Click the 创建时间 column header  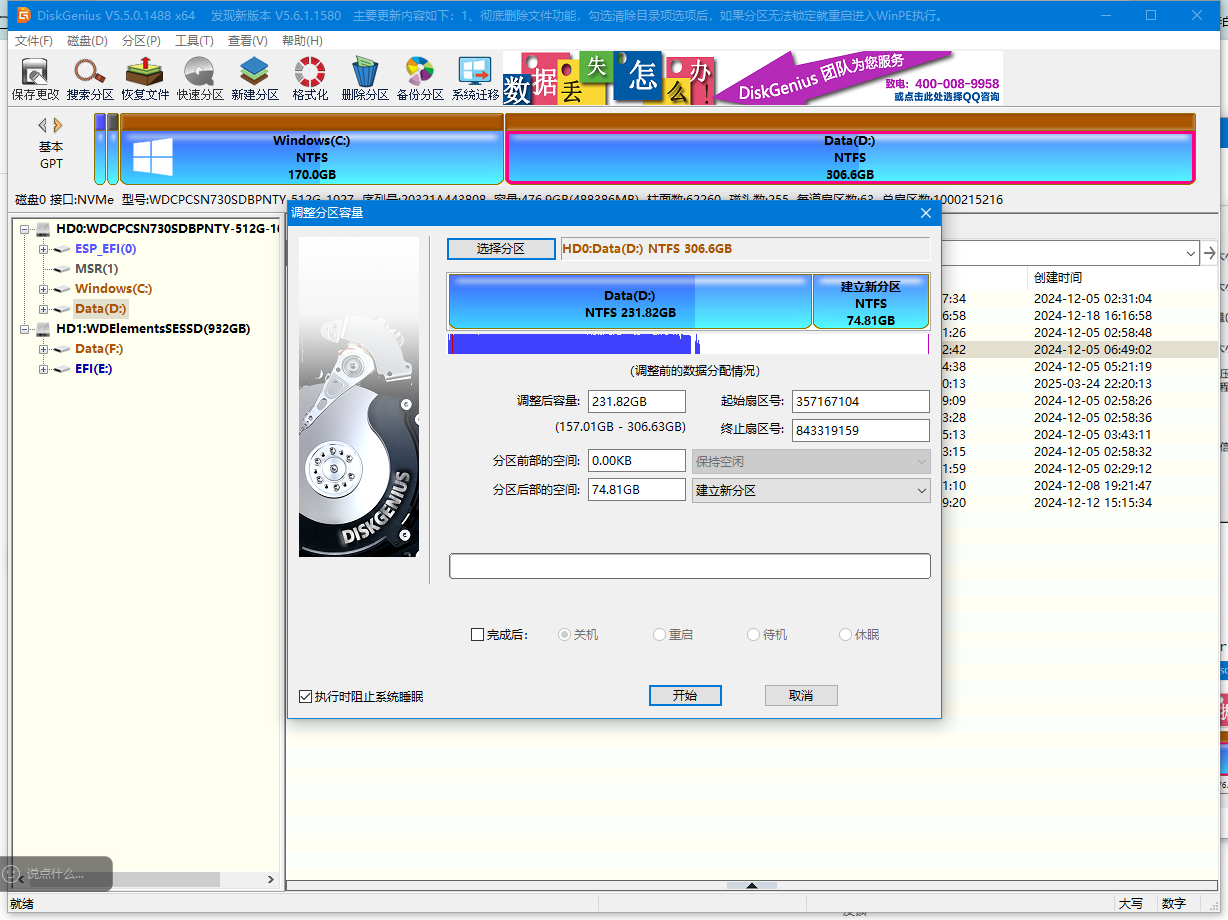[1058, 277]
